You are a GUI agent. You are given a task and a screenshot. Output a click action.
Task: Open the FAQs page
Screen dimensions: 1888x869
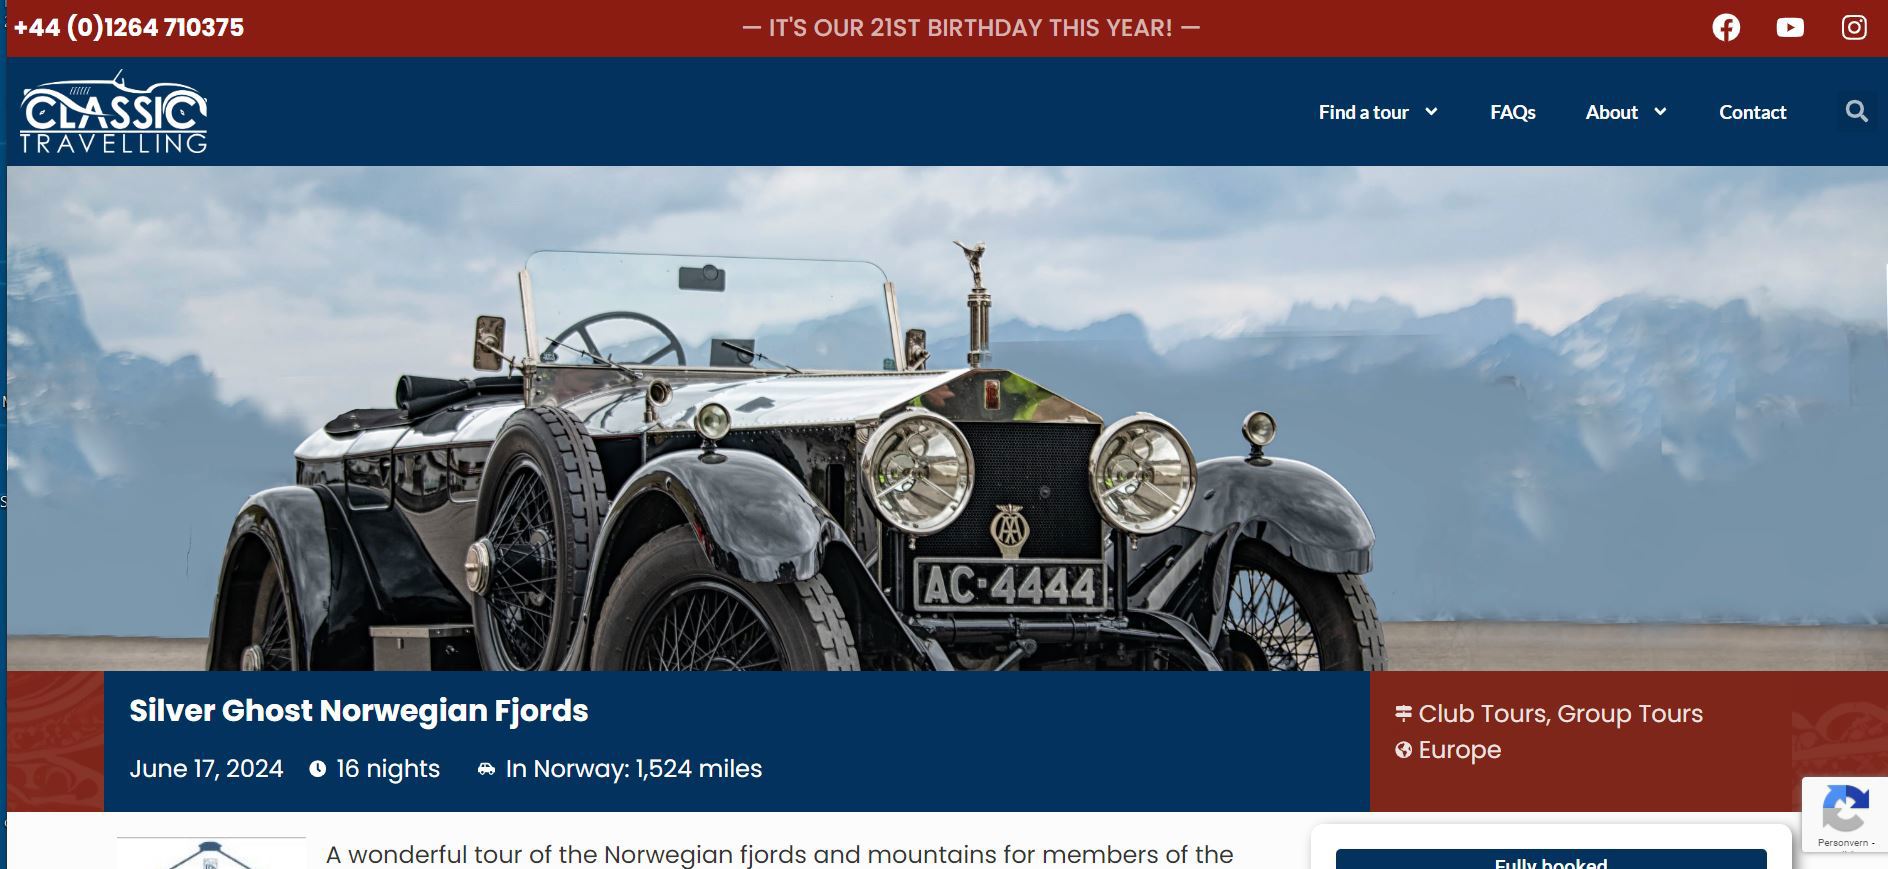(x=1512, y=112)
